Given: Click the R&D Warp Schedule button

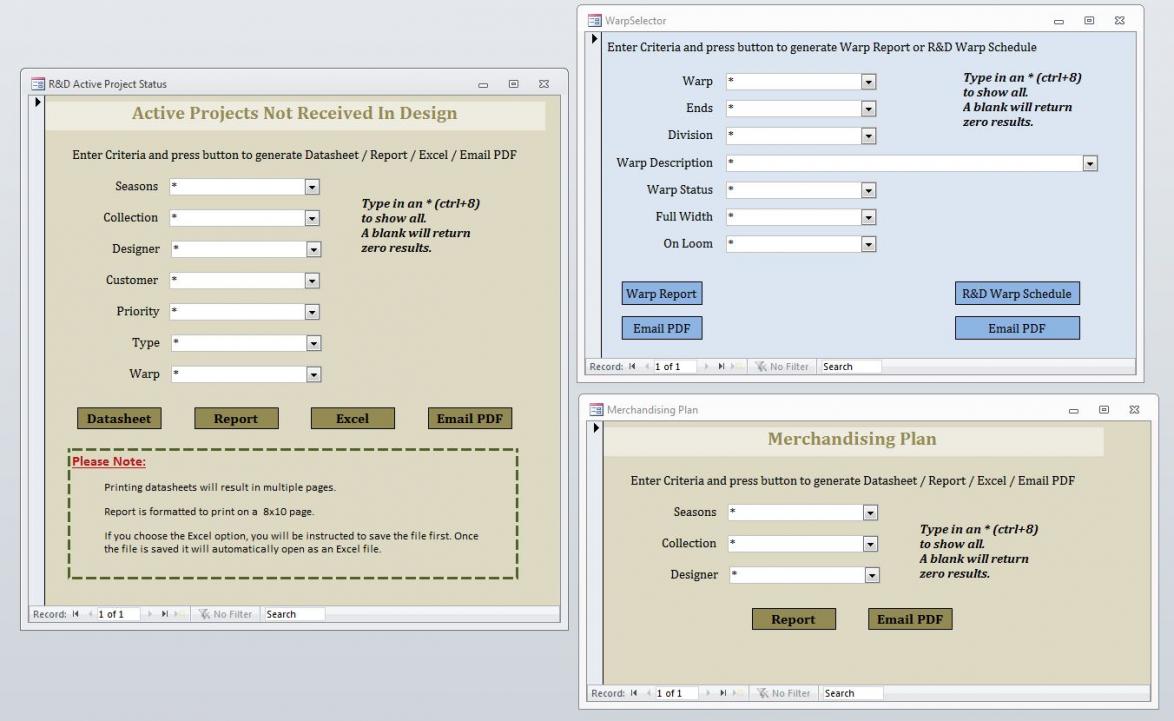Looking at the screenshot, I should click(1017, 293).
